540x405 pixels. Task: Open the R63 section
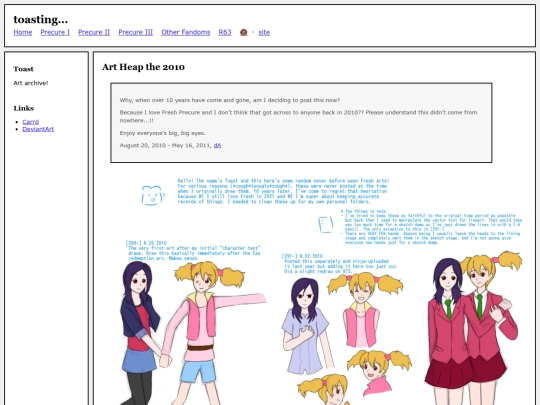pyautogui.click(x=225, y=32)
